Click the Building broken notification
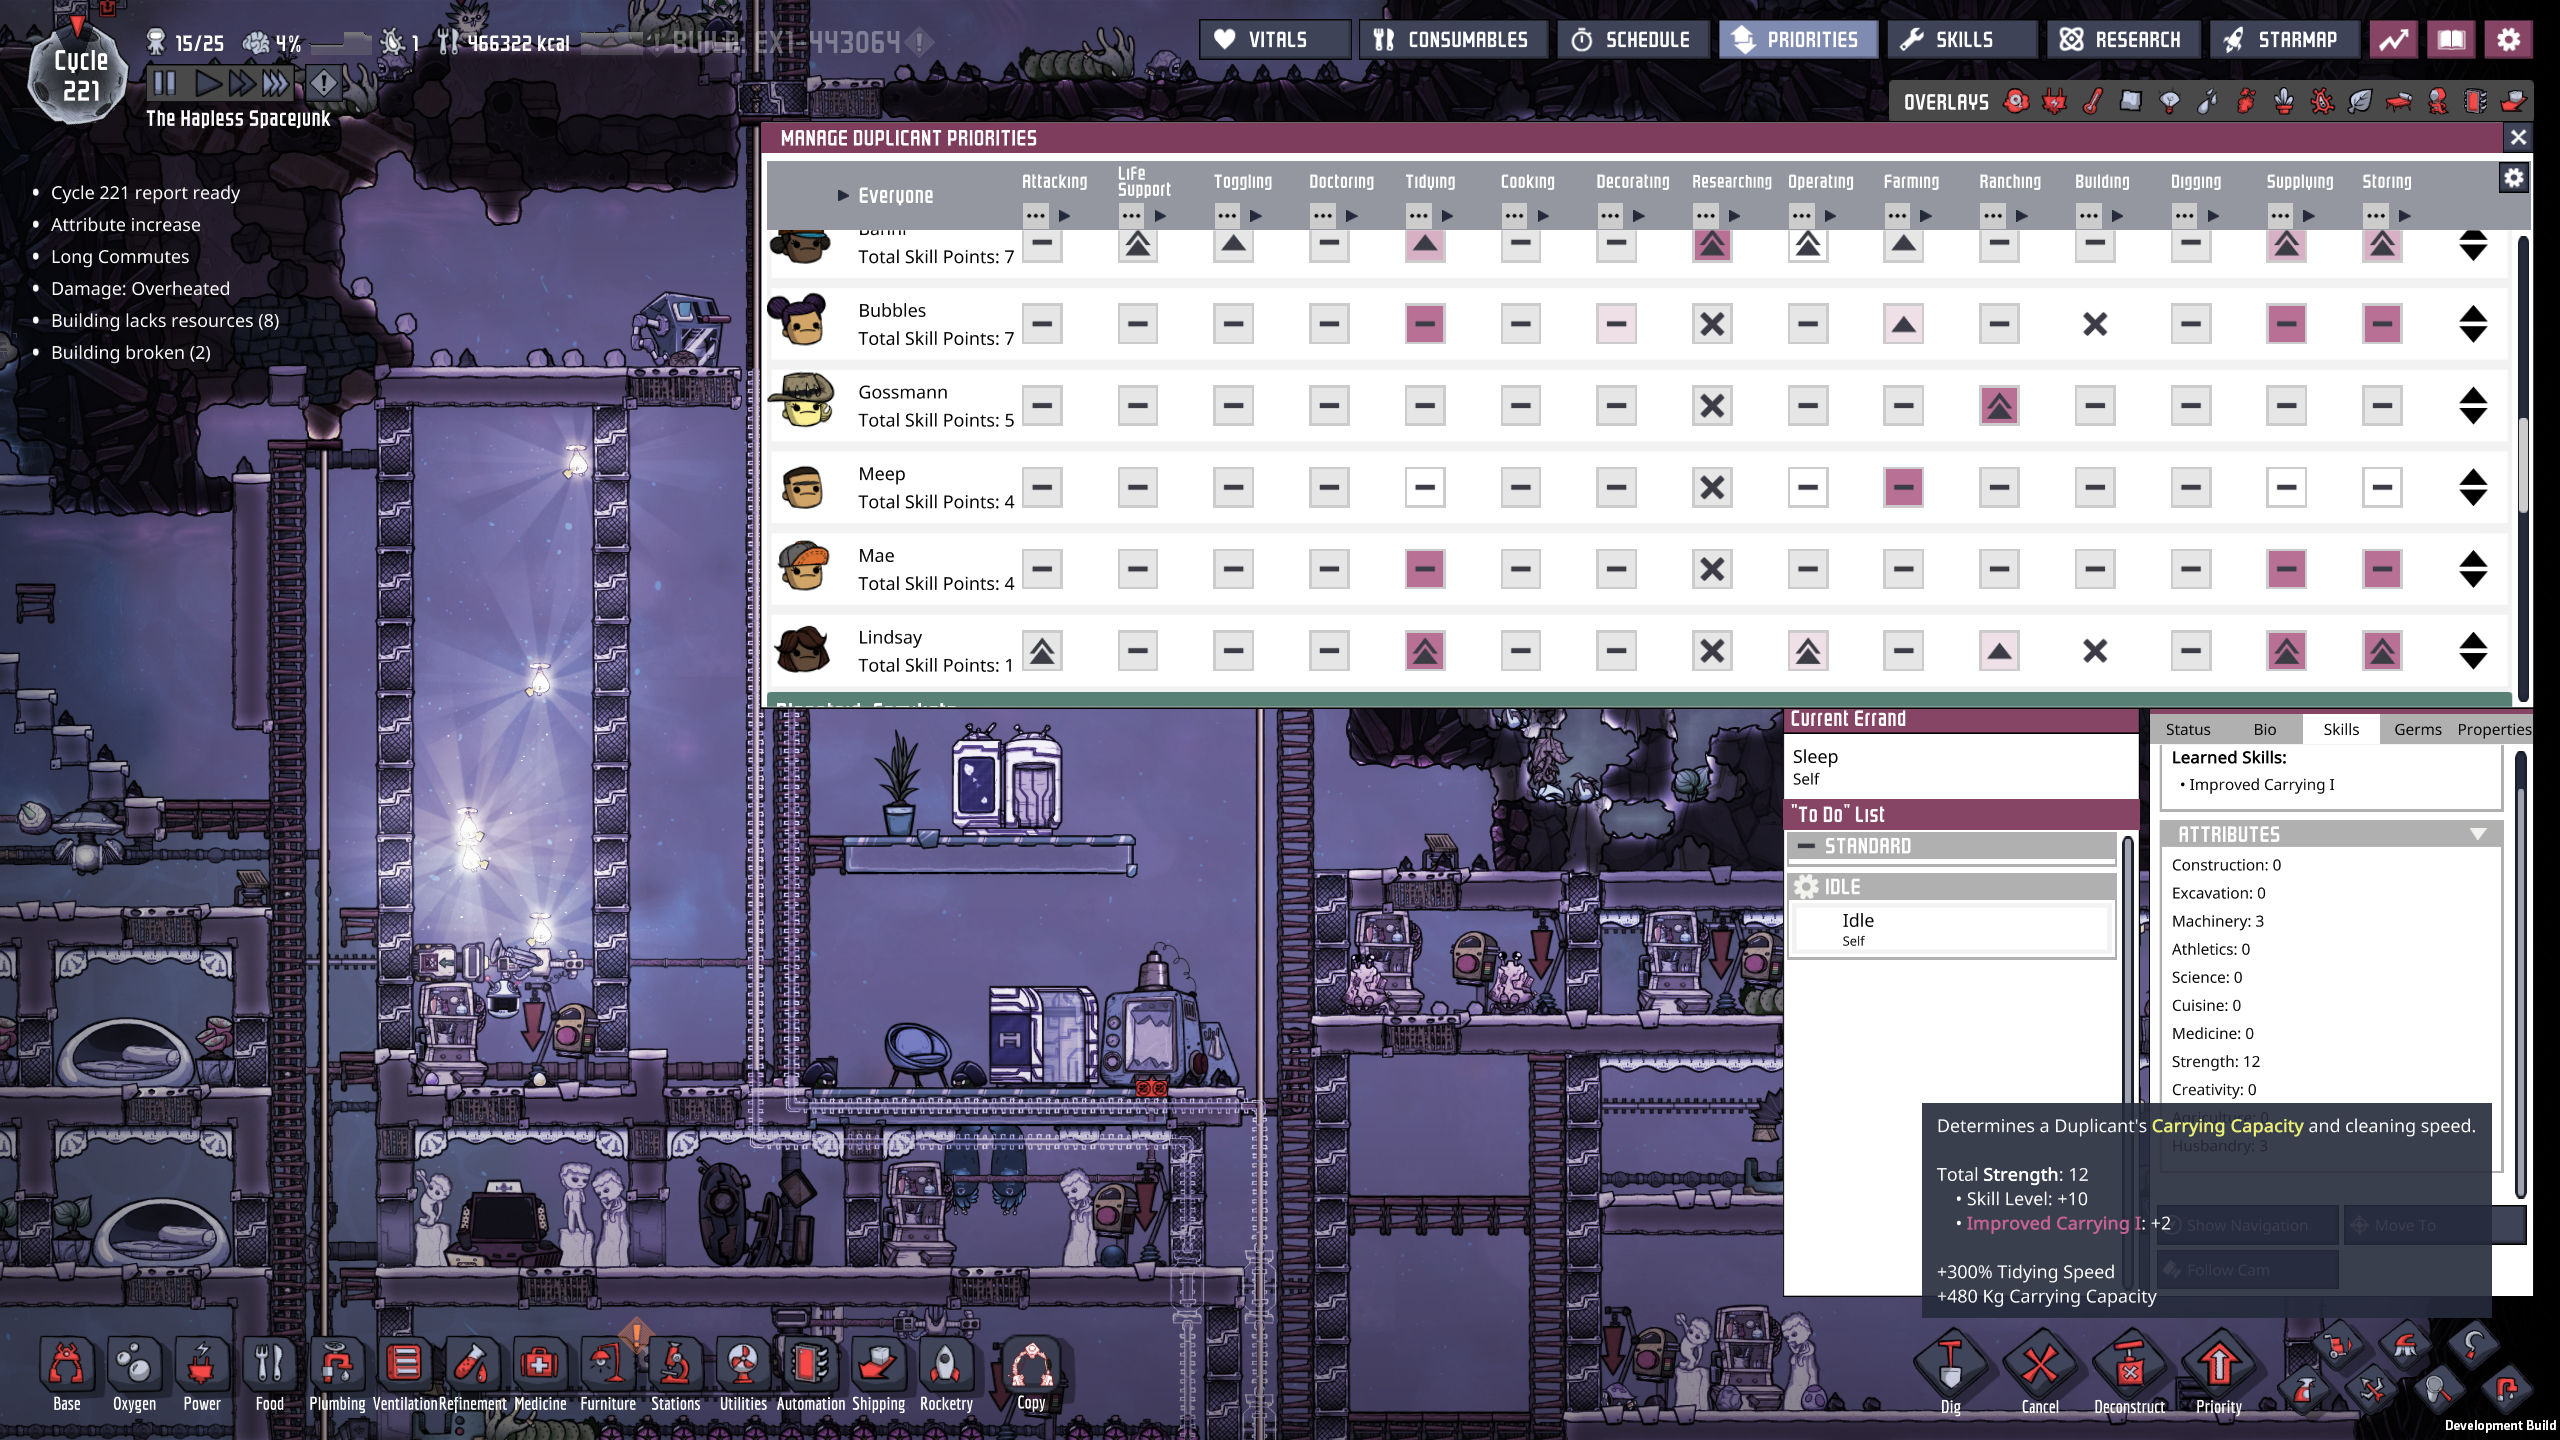Image resolution: width=2560 pixels, height=1440 pixels. (x=130, y=353)
